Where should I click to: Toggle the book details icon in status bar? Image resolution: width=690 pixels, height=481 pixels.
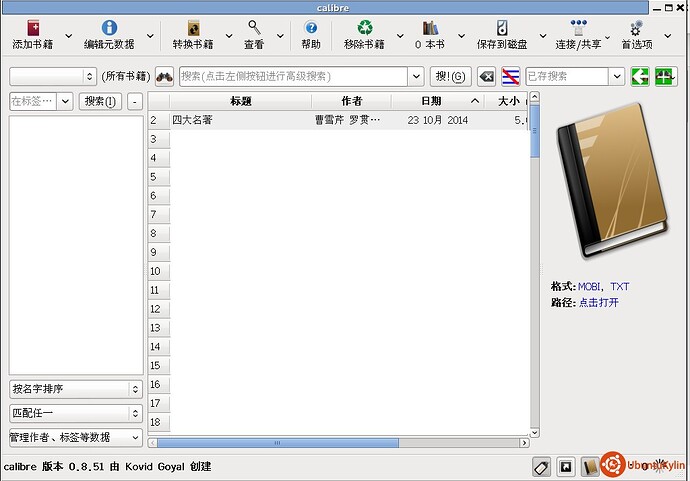(x=590, y=467)
